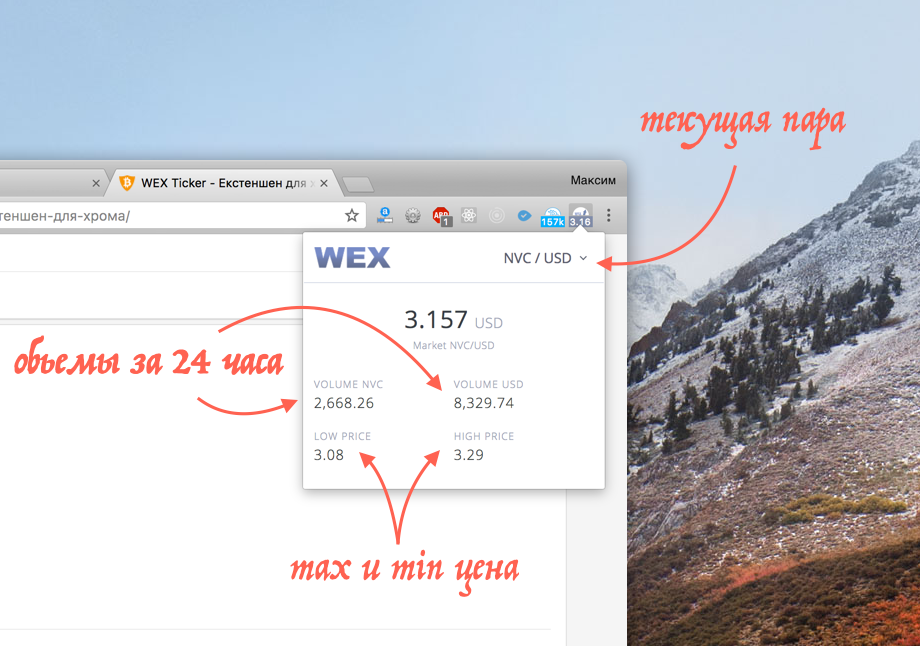Open the Alexa rank extension icon
920x646 pixels.
click(385, 215)
